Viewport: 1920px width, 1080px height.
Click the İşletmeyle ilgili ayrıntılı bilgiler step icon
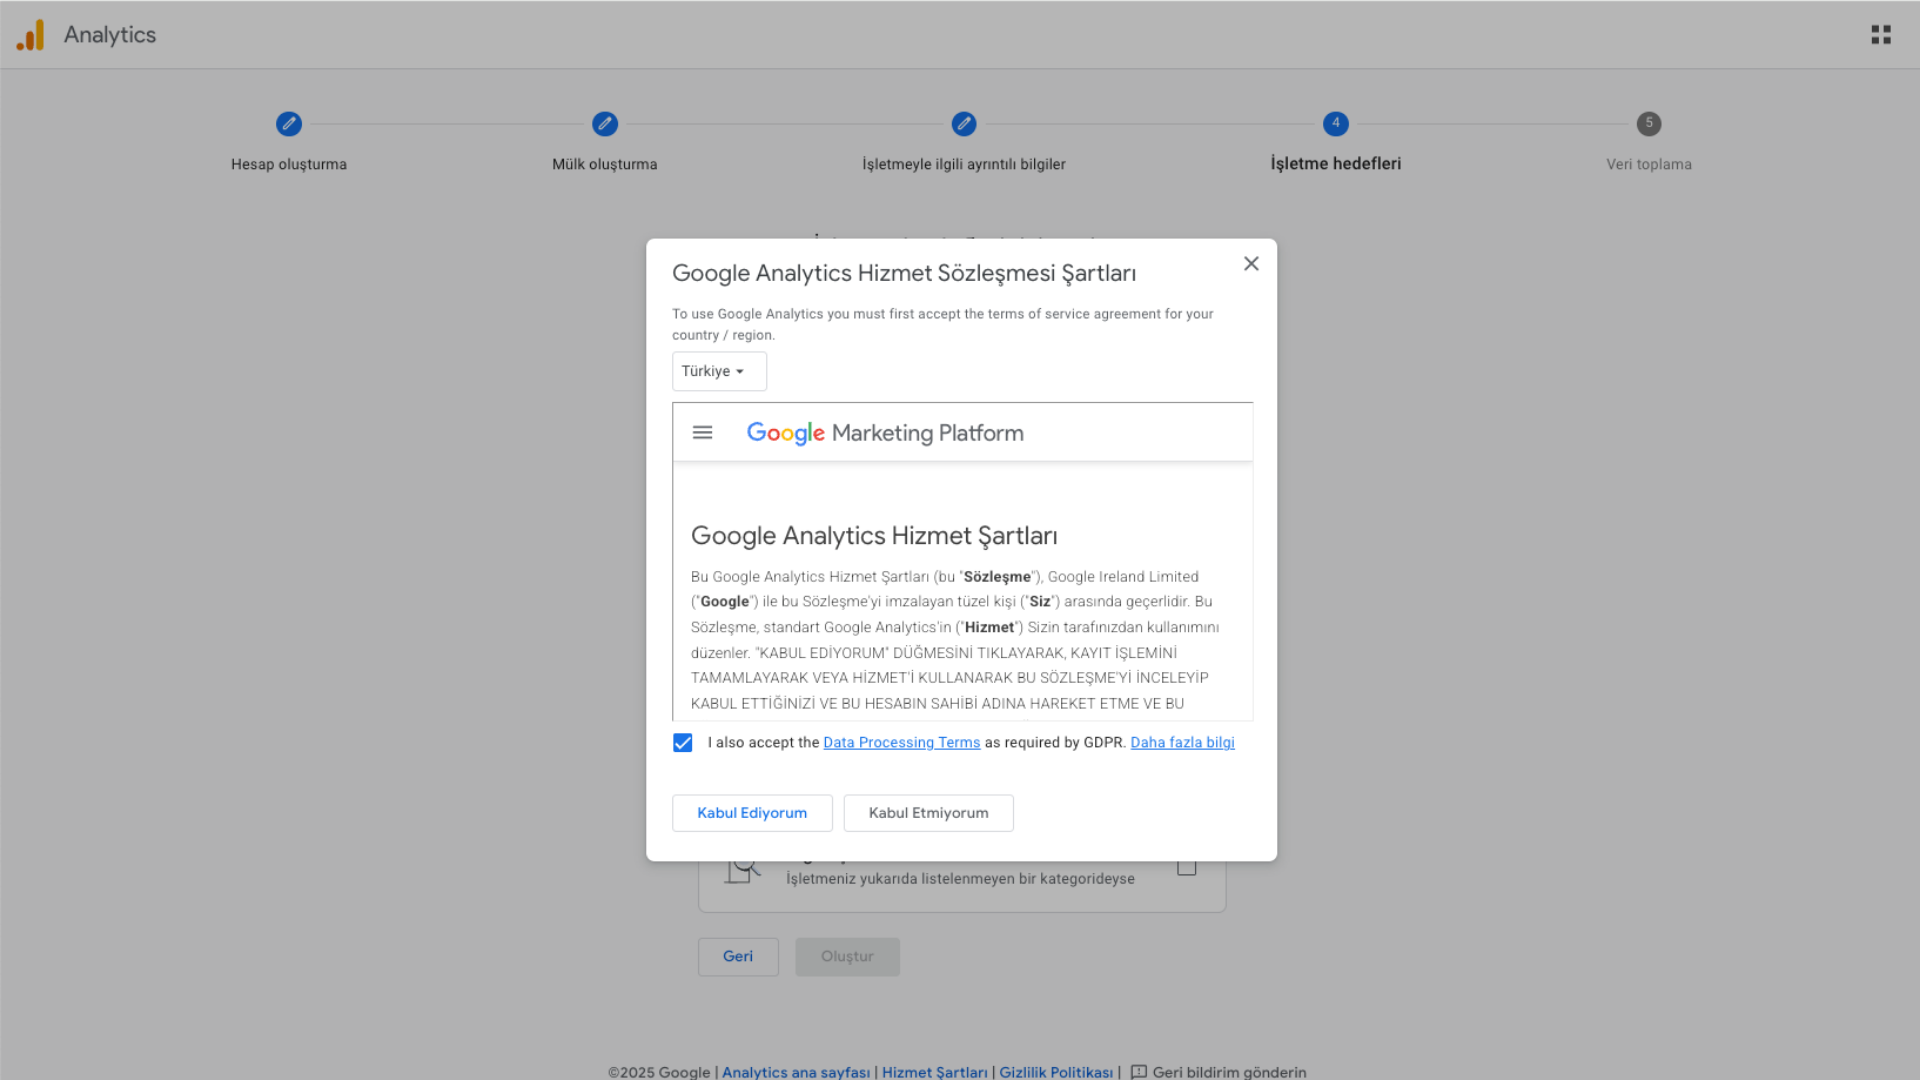click(x=964, y=124)
